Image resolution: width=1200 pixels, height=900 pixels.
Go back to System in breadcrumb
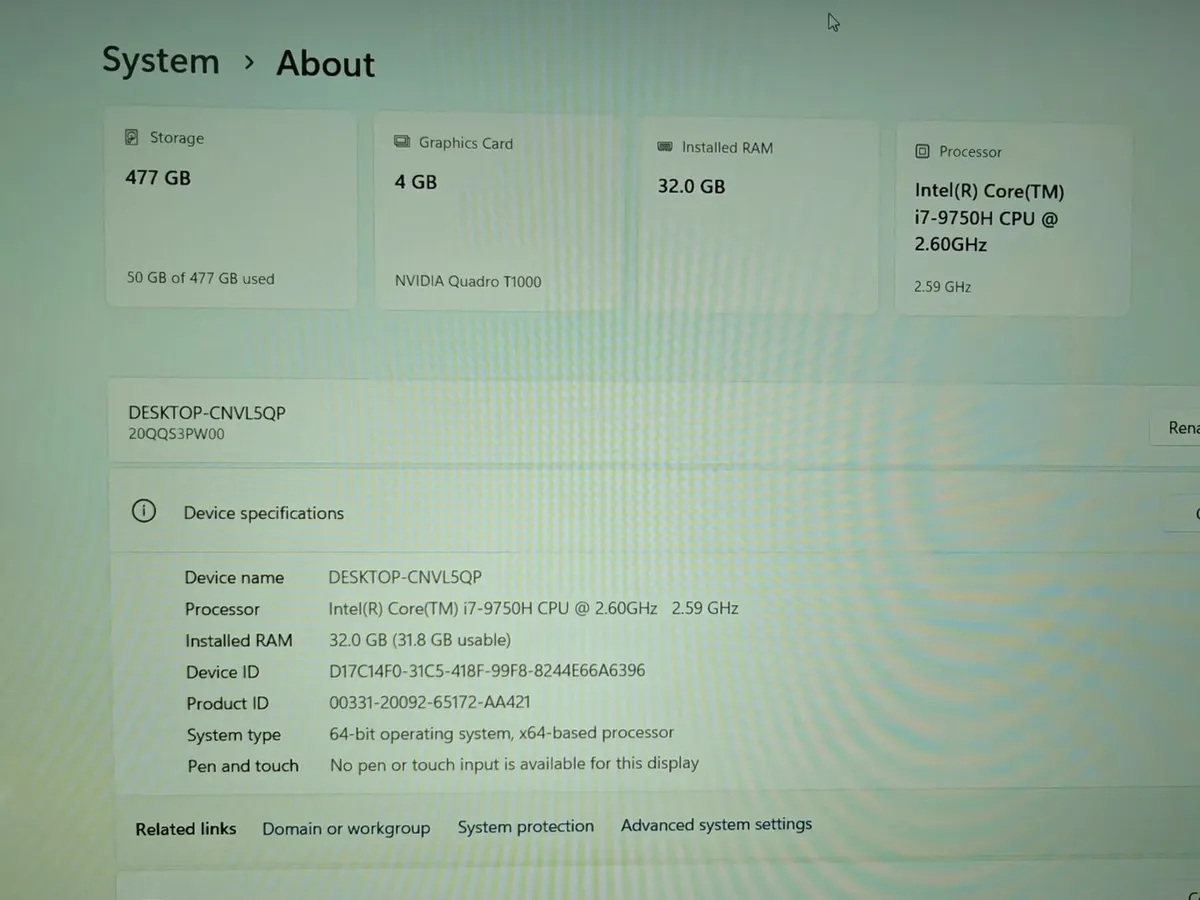tap(160, 60)
